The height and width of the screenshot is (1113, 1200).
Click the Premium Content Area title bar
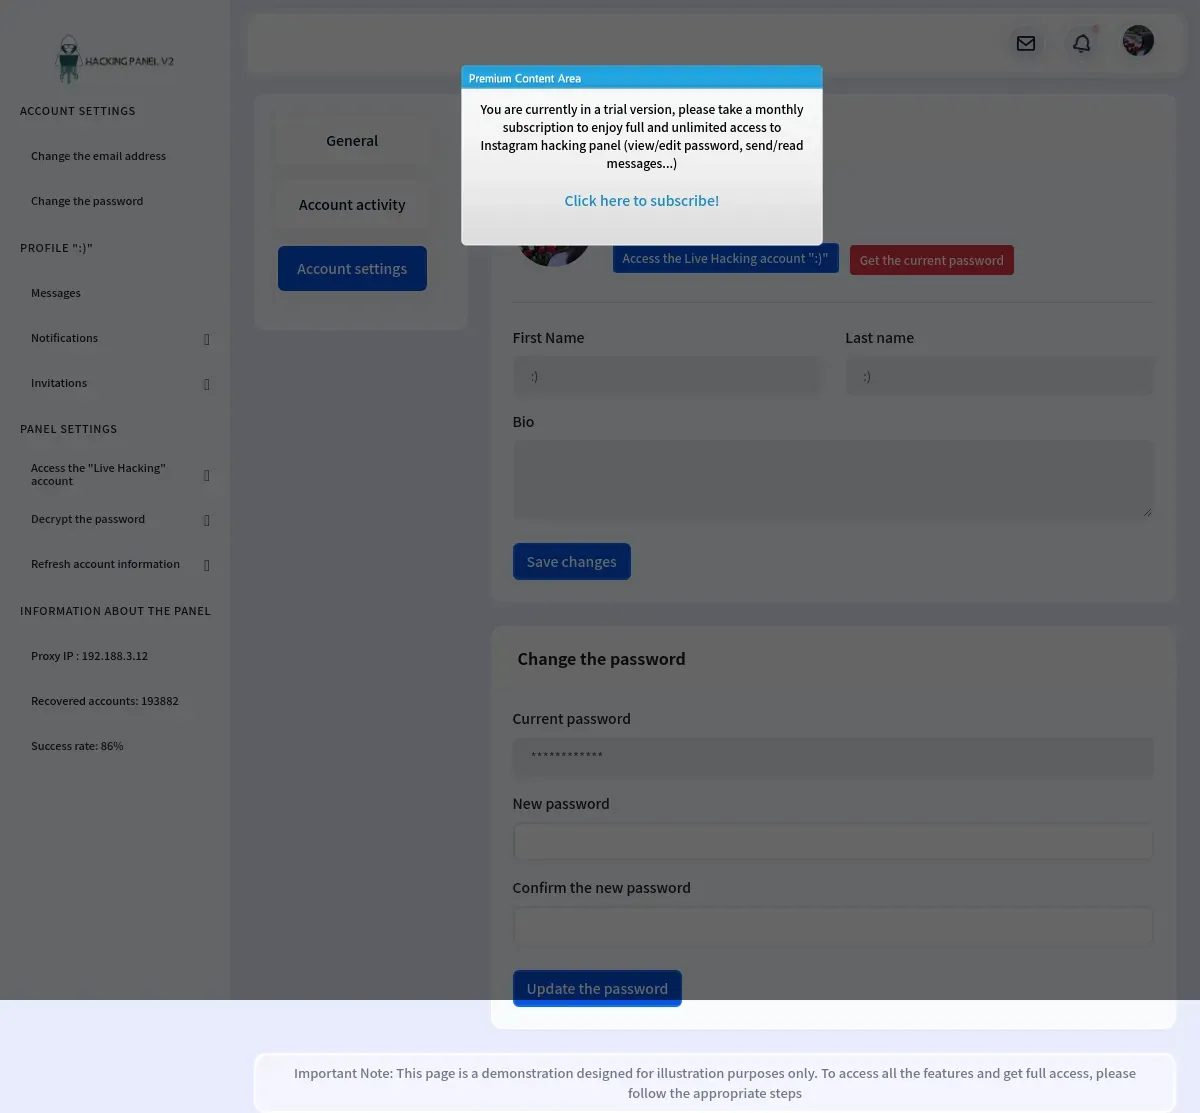pos(641,78)
